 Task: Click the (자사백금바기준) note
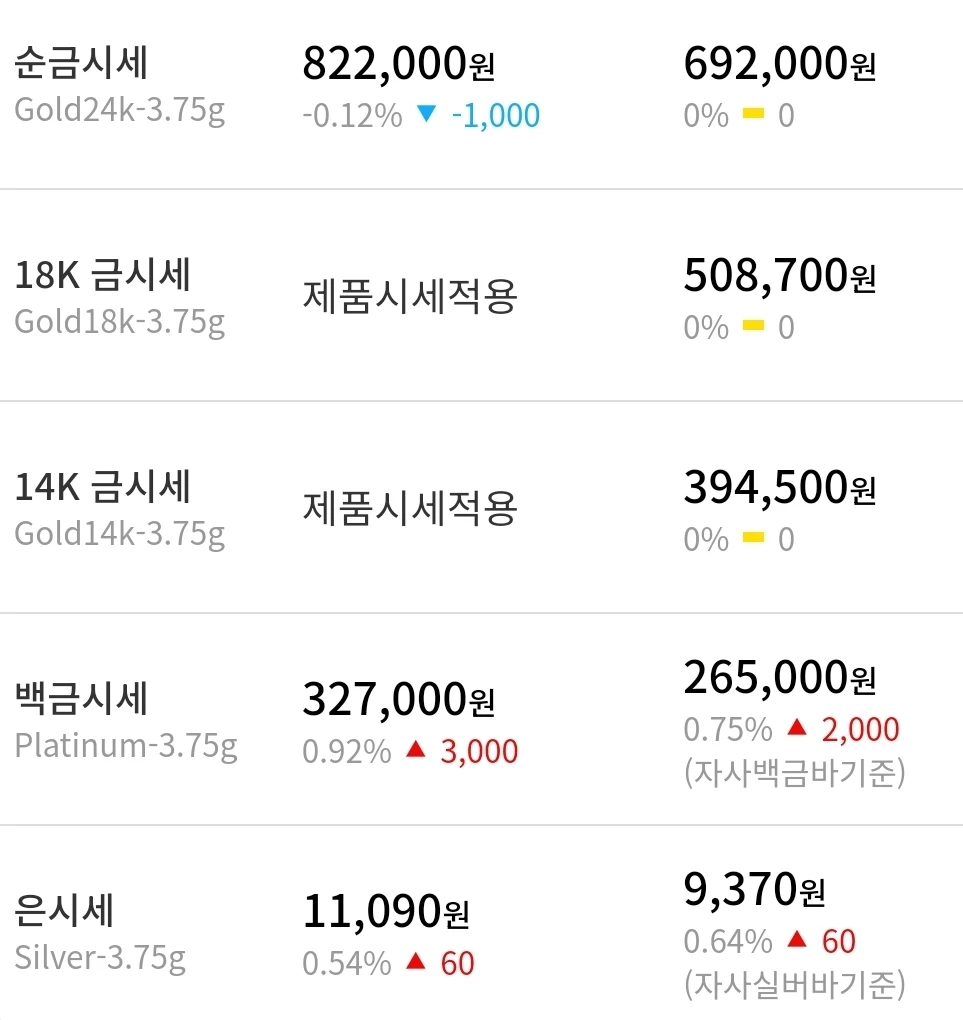pyautogui.click(x=794, y=772)
